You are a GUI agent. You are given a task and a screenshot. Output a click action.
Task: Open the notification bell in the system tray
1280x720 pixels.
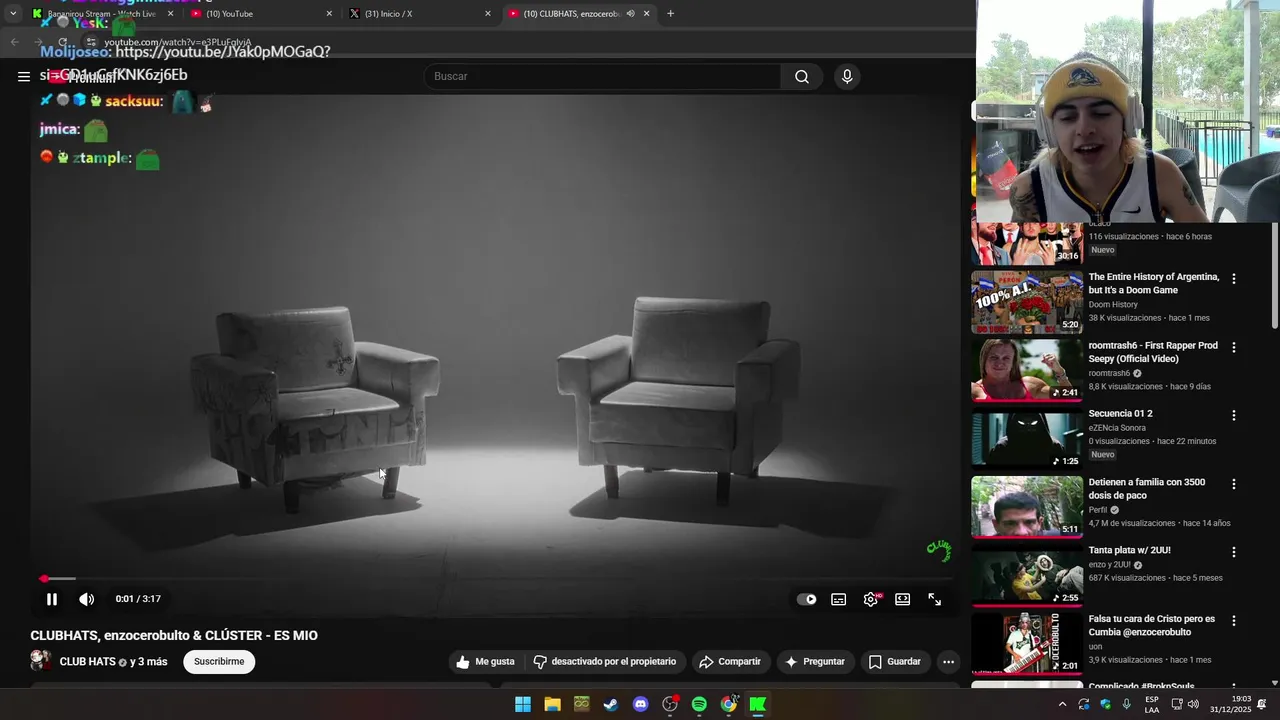coord(1262,704)
